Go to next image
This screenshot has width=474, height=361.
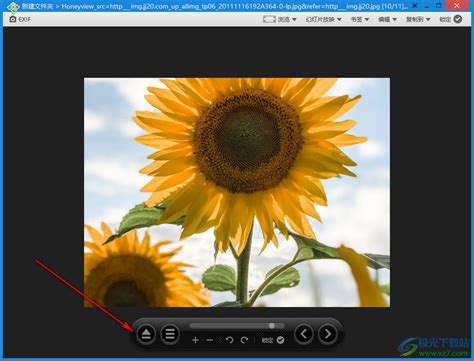(x=328, y=334)
